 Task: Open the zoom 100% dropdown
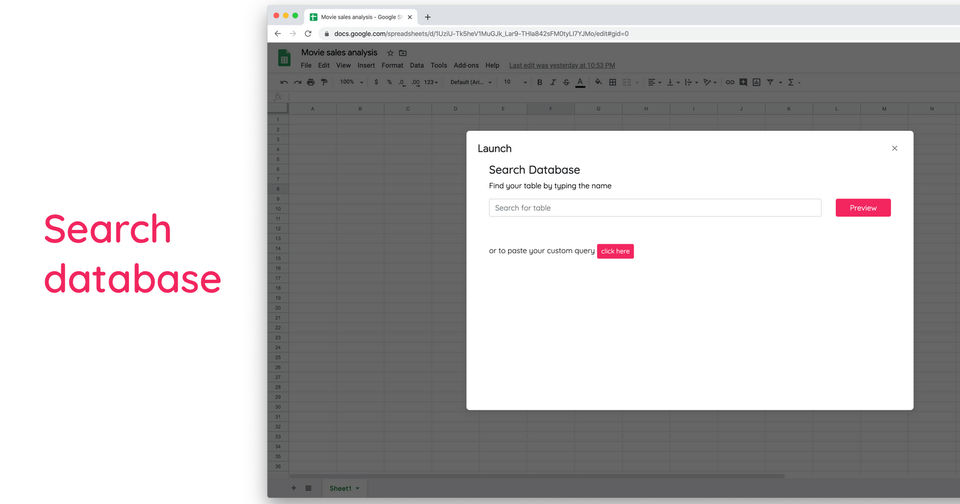(352, 82)
